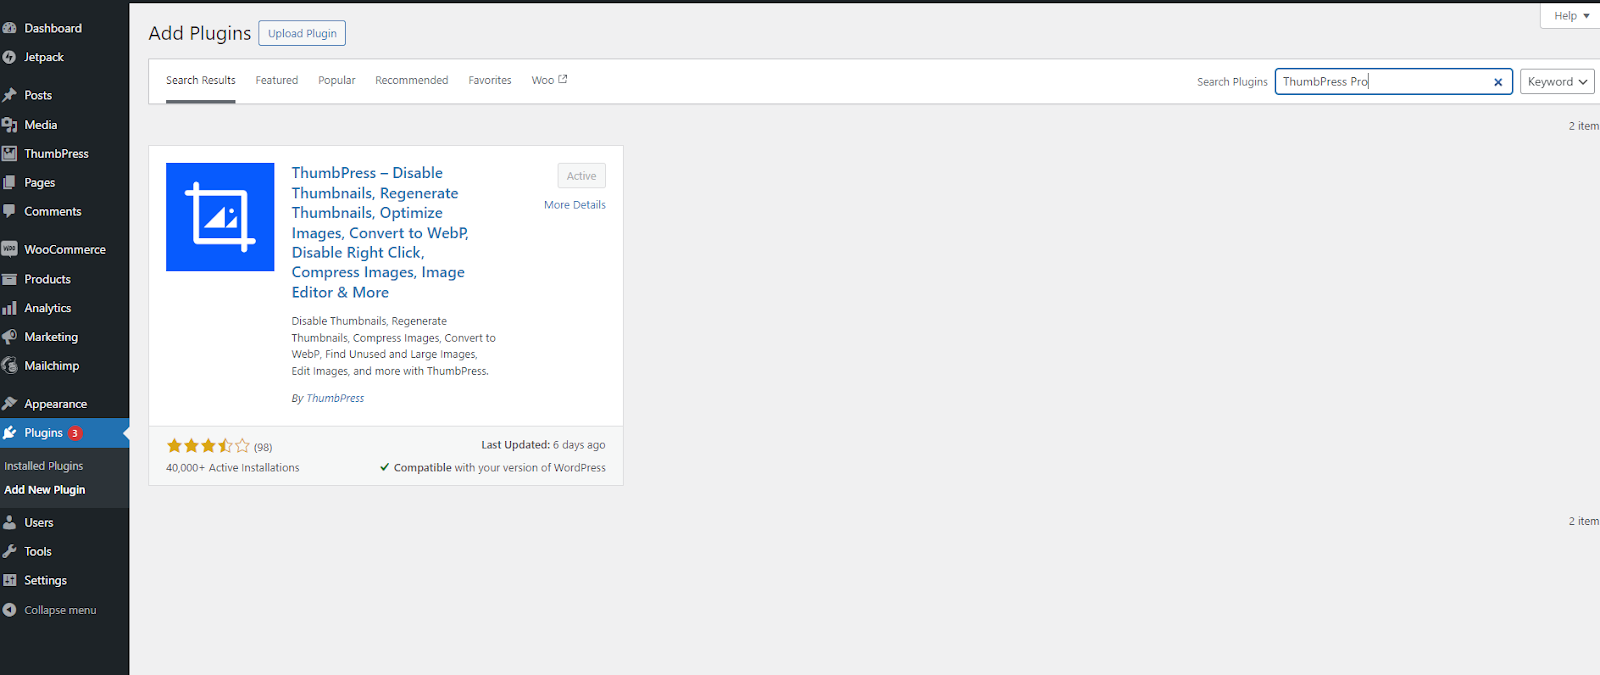Click the Marketing megaphone icon
The width and height of the screenshot is (1600, 675).
tap(9, 337)
